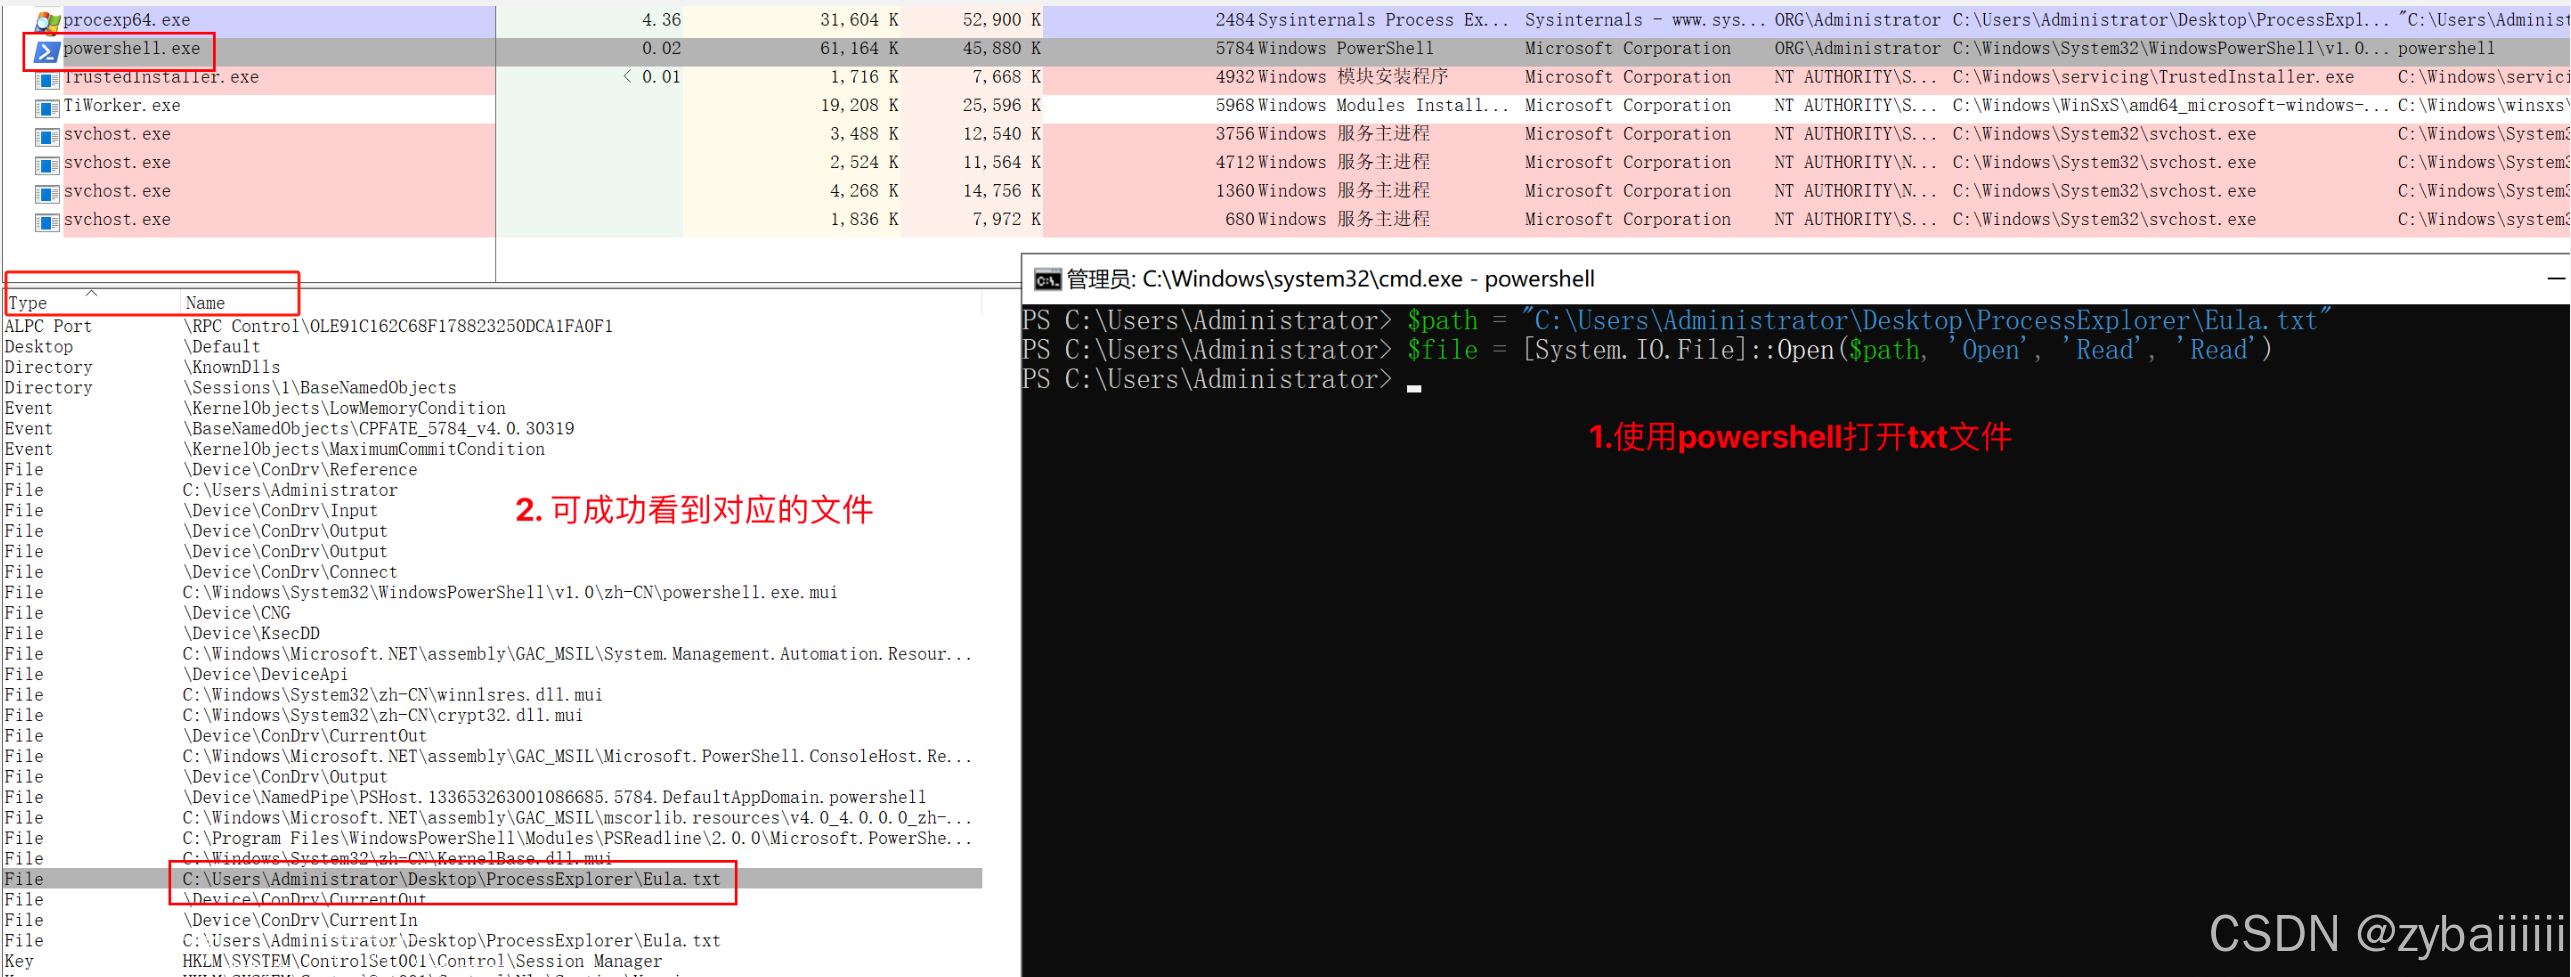This screenshot has height=977, width=2571.
Task: Select the ALPC Port \RPC Control handle row
Action: coord(493,326)
